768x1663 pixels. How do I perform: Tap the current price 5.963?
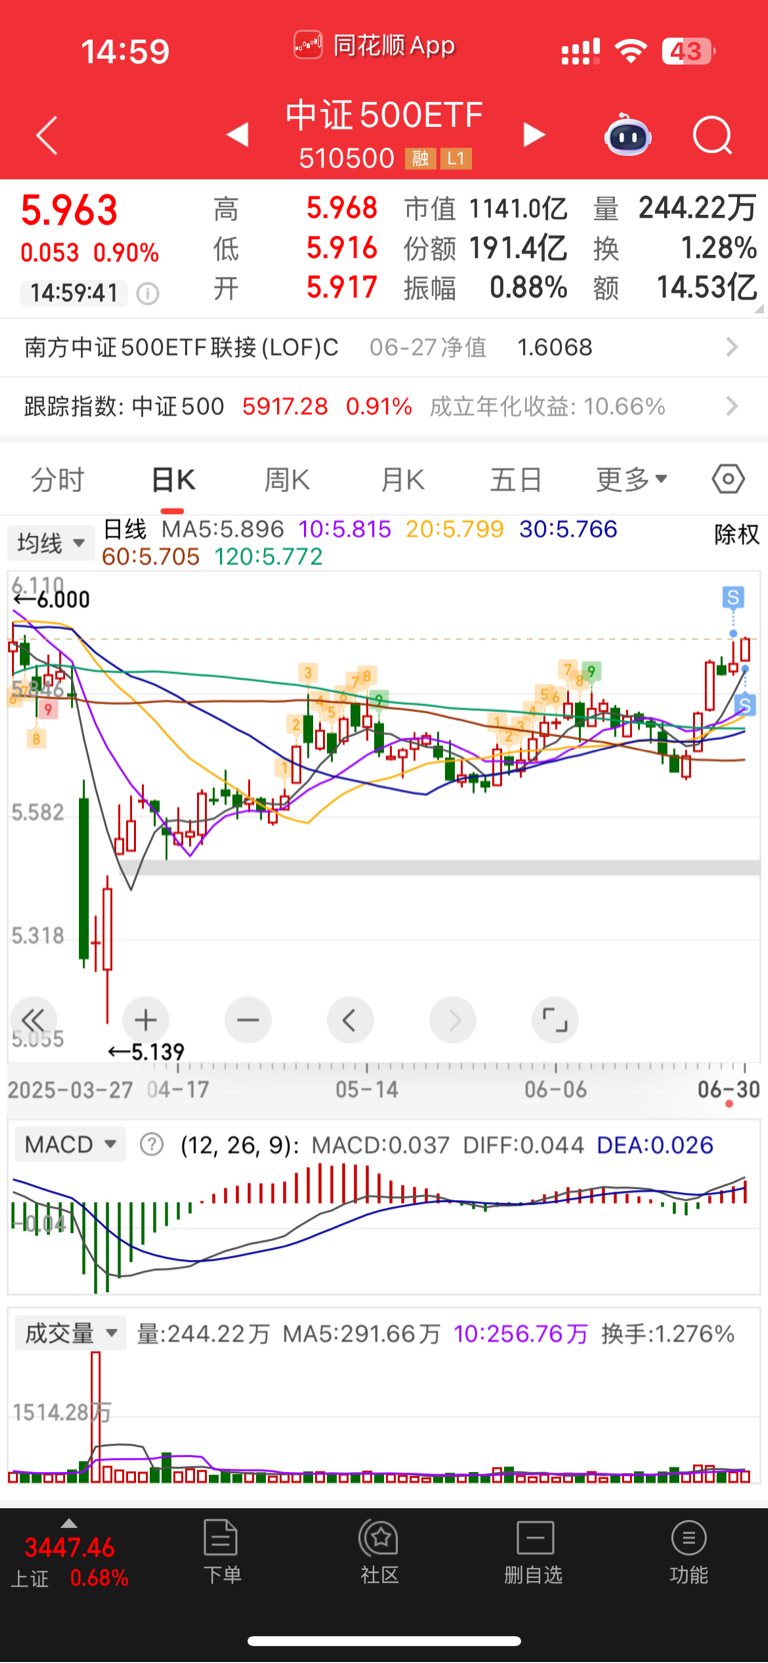pos(69,211)
